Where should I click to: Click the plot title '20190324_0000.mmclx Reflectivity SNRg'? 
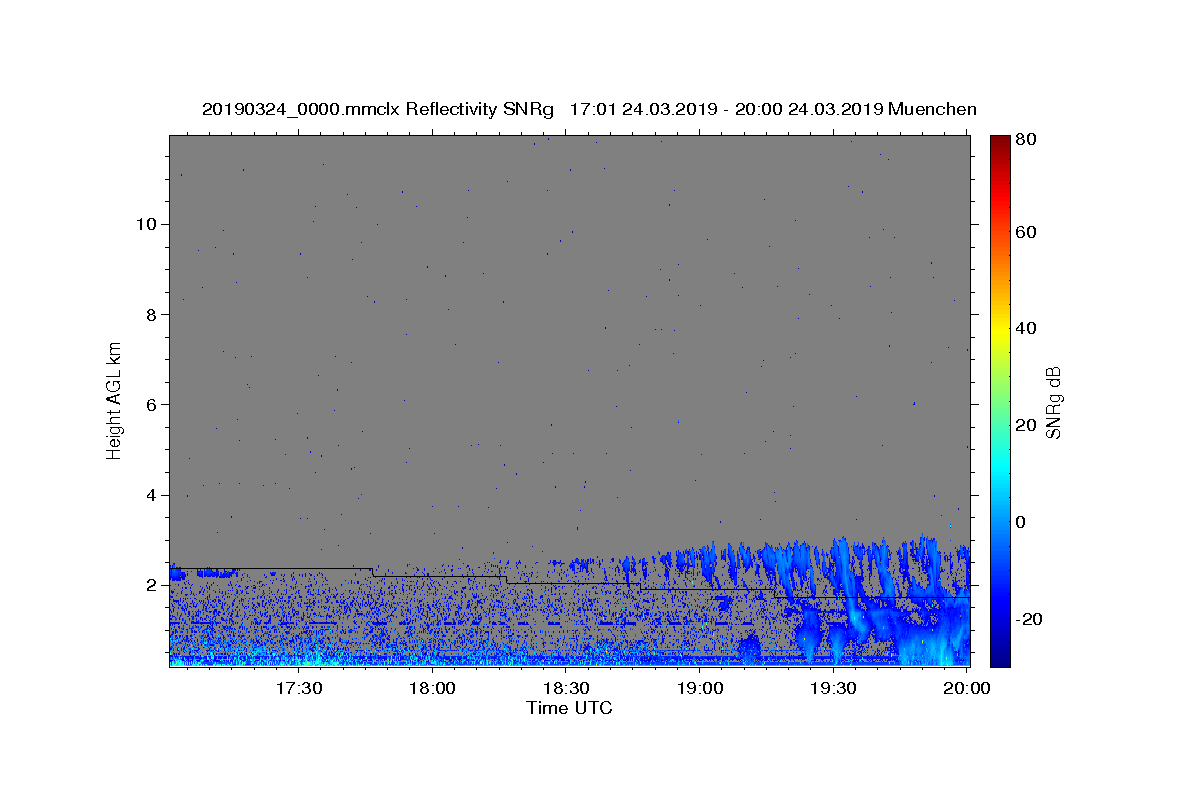point(378,110)
